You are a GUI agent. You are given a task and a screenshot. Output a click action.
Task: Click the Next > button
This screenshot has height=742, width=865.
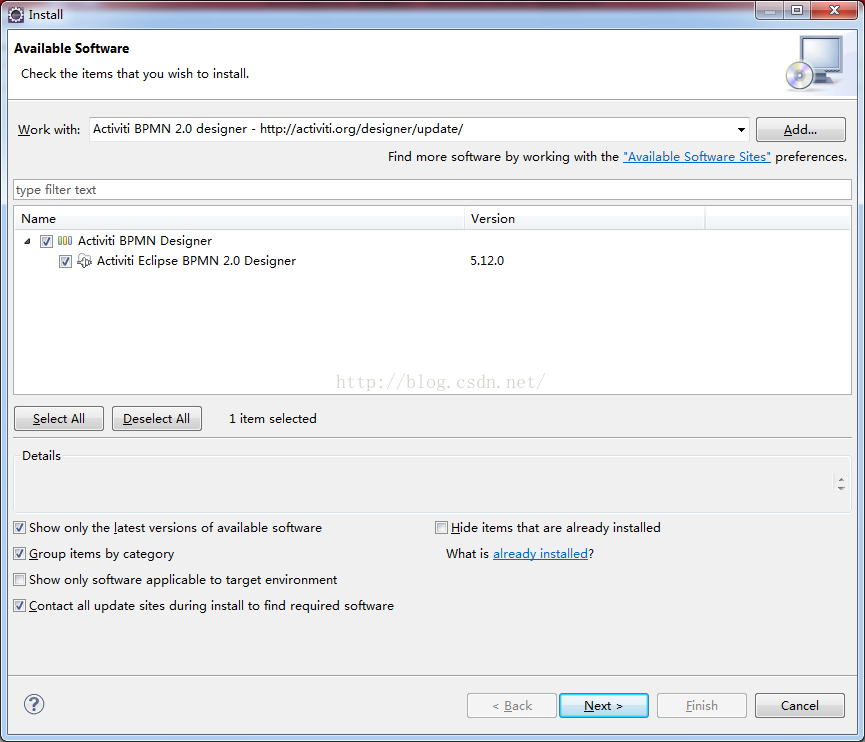[x=604, y=706]
